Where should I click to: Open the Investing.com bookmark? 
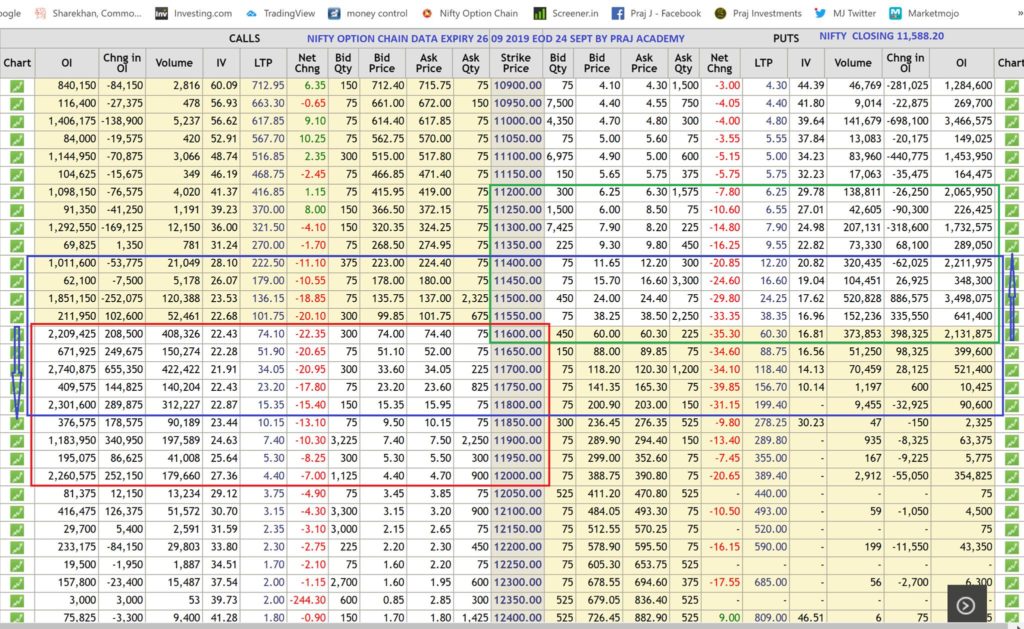193,14
